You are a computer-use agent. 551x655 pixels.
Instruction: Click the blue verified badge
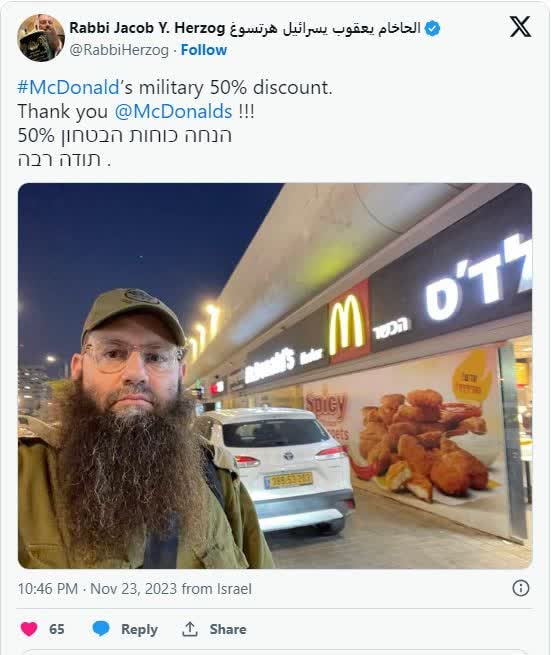tap(432, 28)
